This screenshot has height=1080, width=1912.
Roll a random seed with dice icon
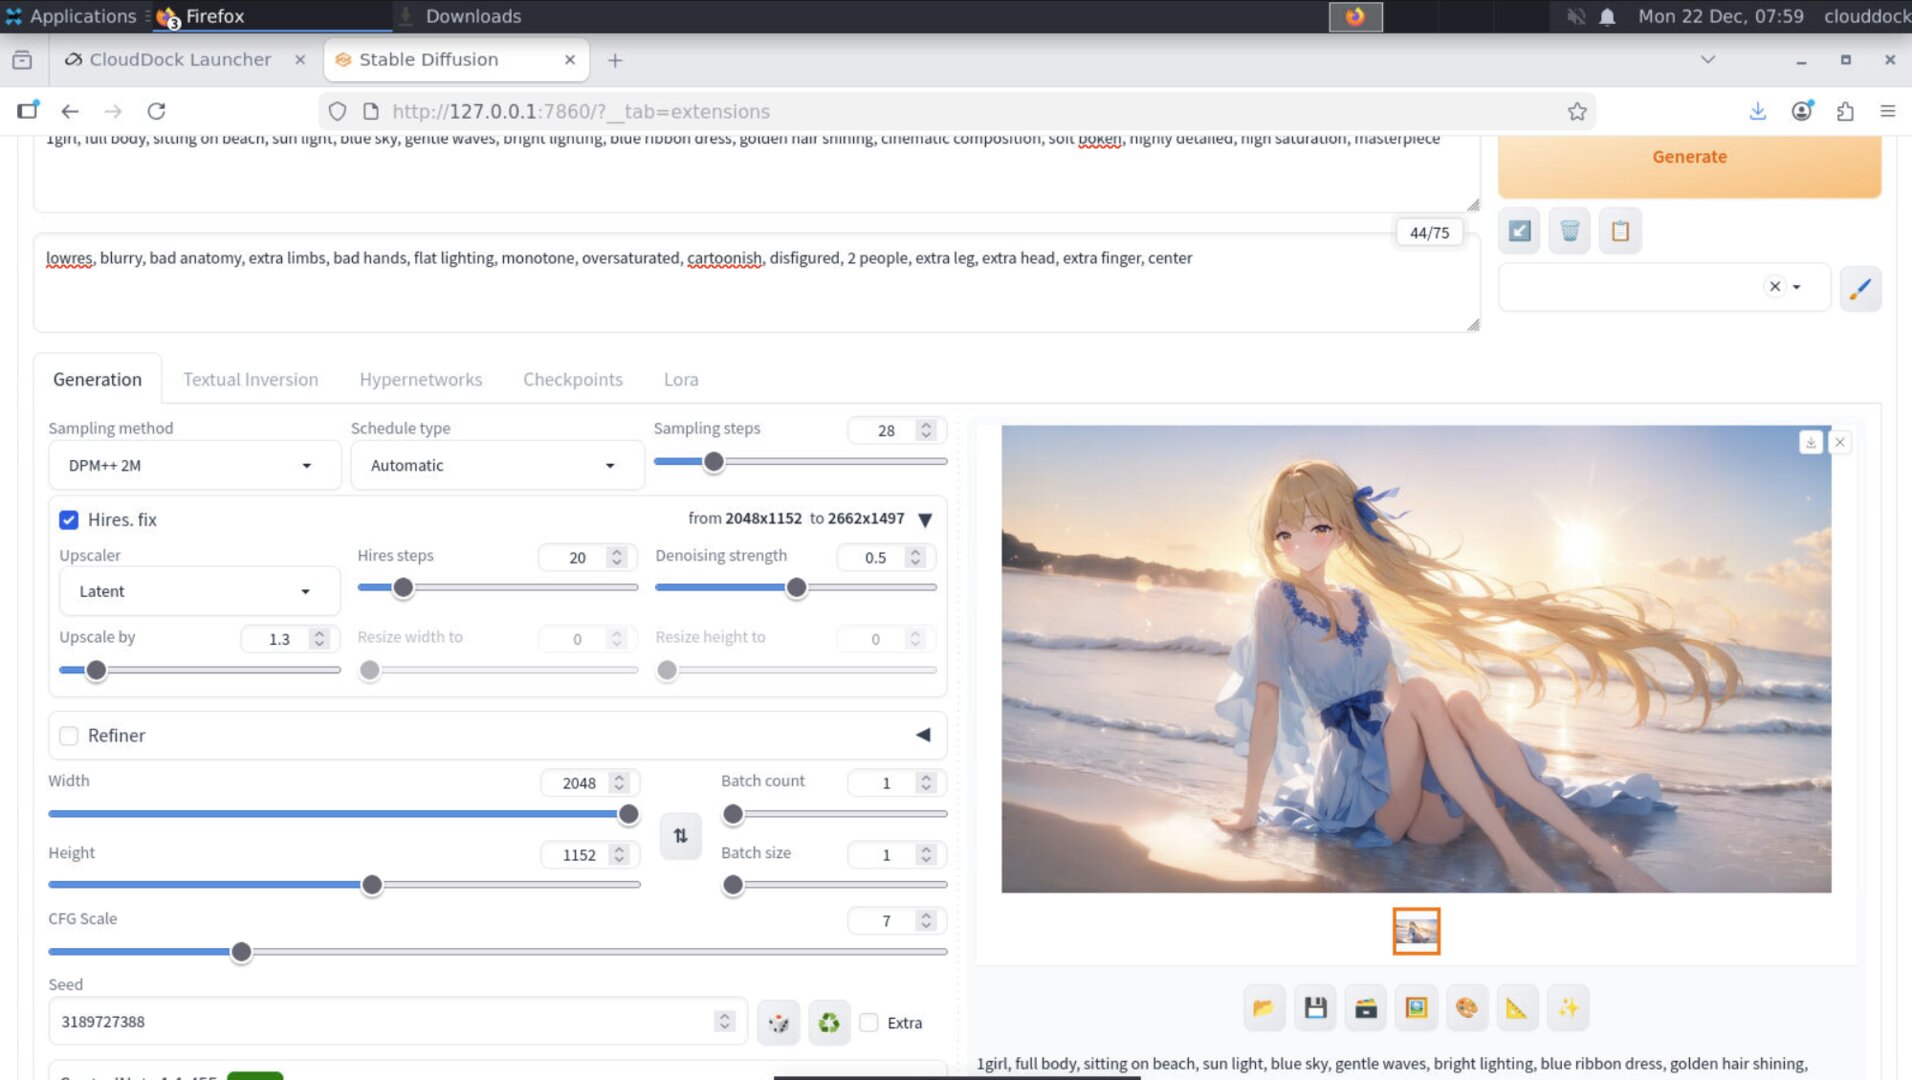779,1021
